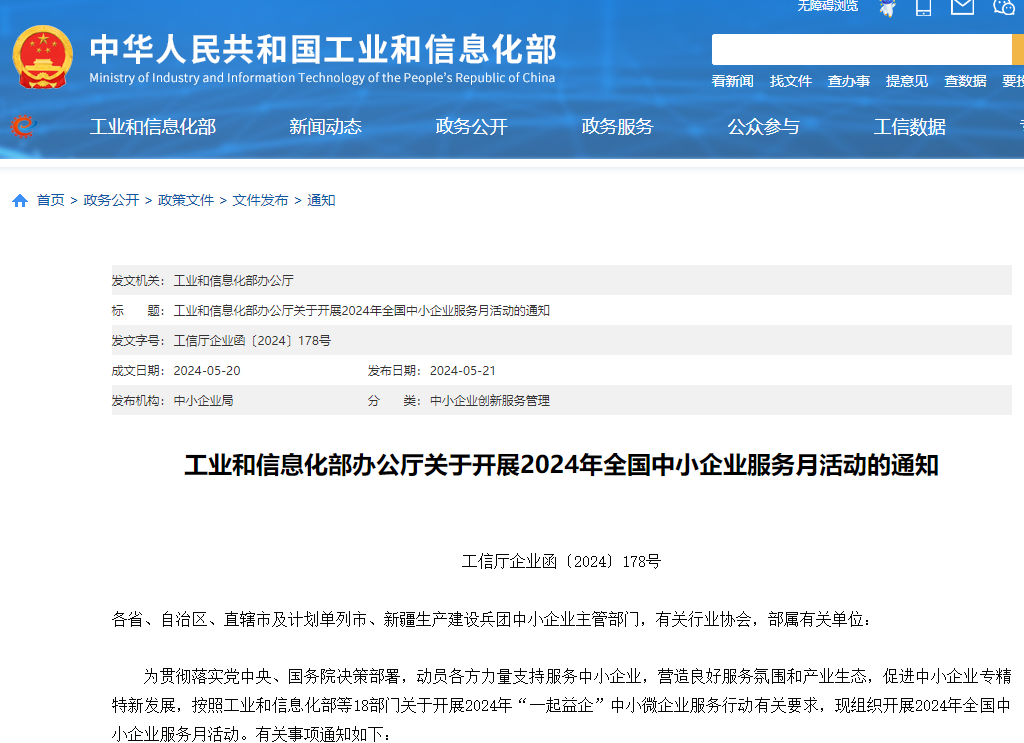Open the 政务服务 nav menu
The image size is (1024, 743).
[617, 127]
